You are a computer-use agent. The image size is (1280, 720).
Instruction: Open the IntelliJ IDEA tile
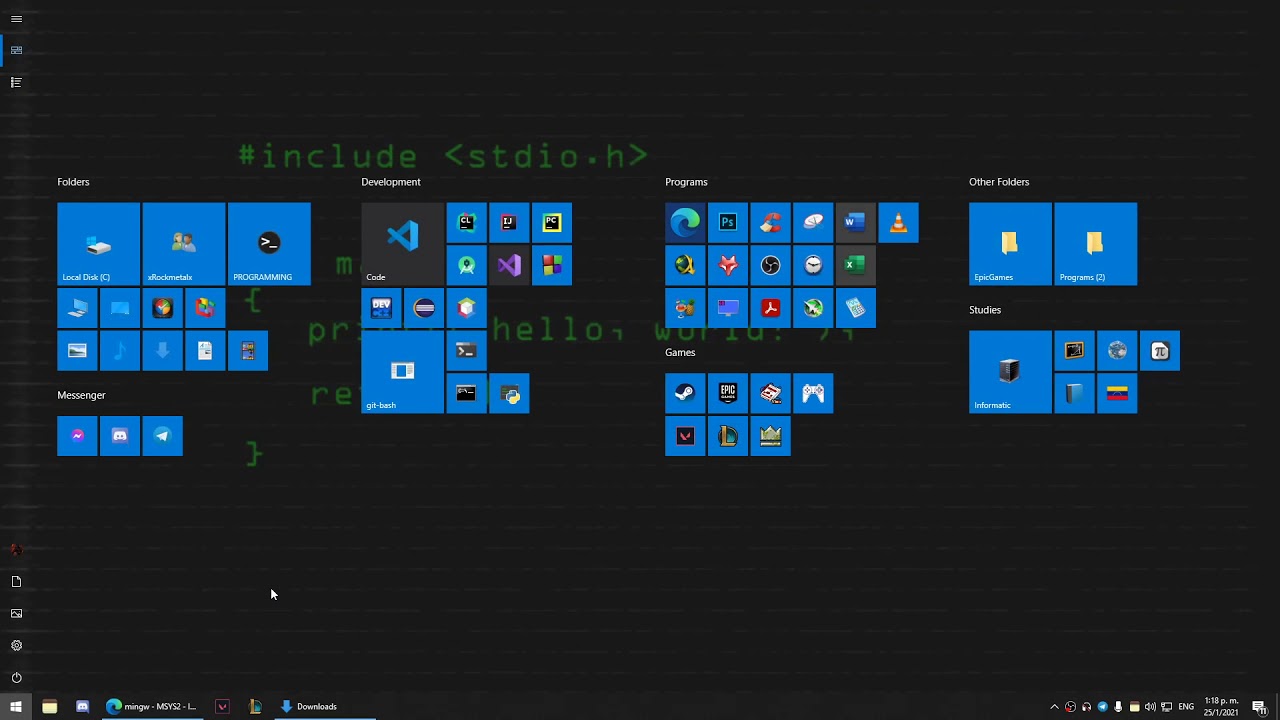[509, 223]
